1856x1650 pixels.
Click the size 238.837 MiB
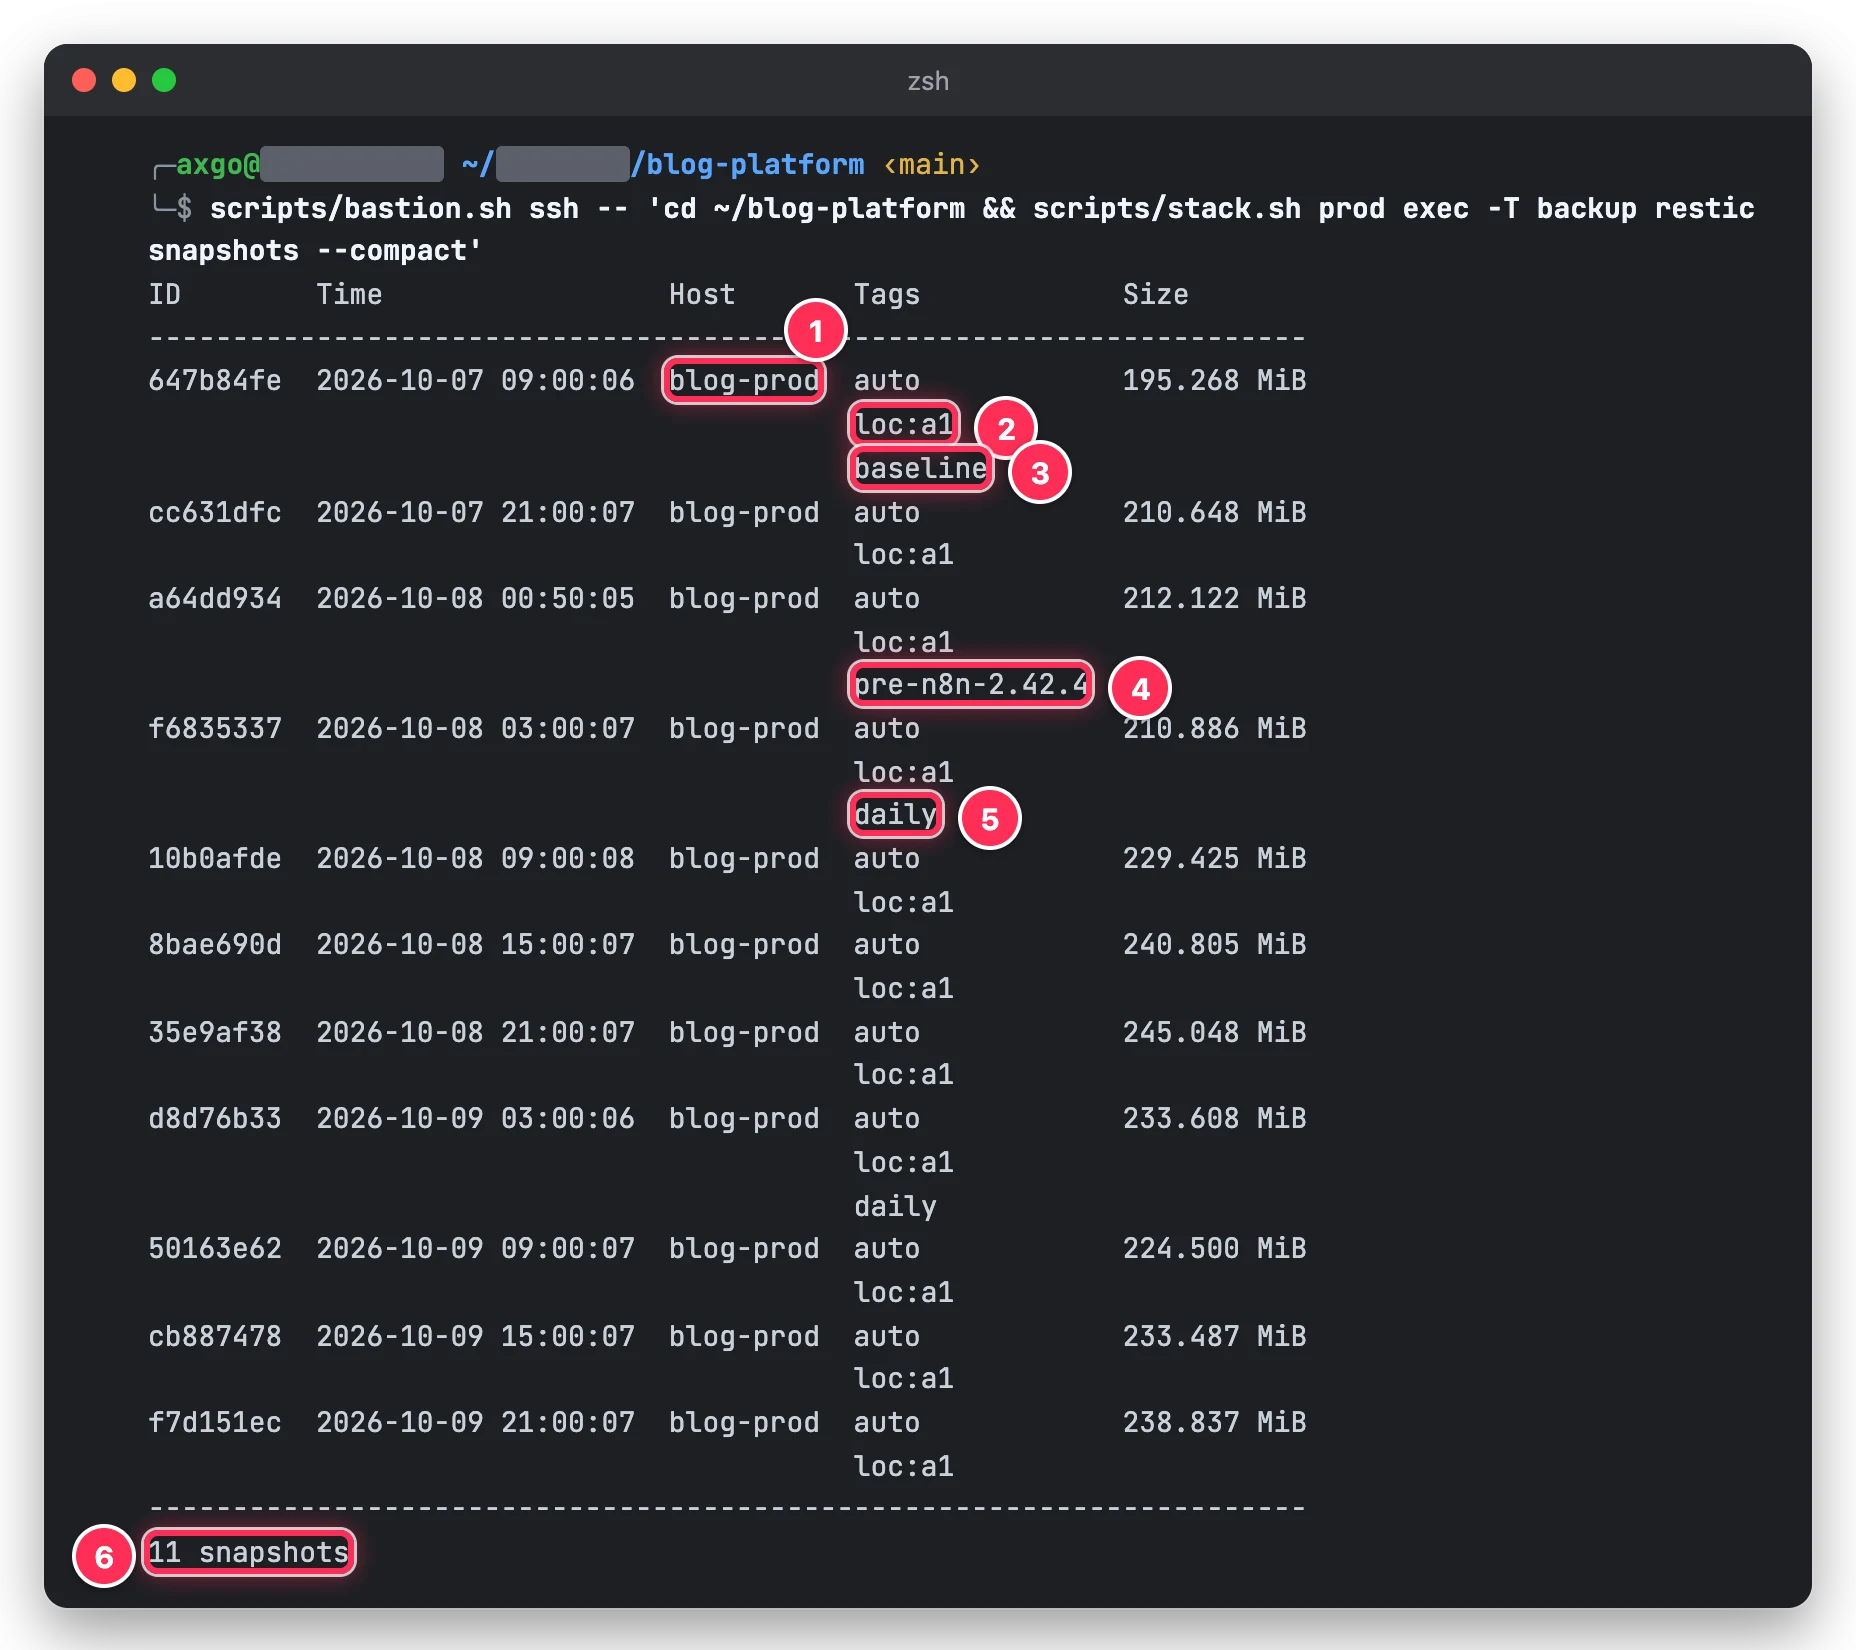1214,1422
